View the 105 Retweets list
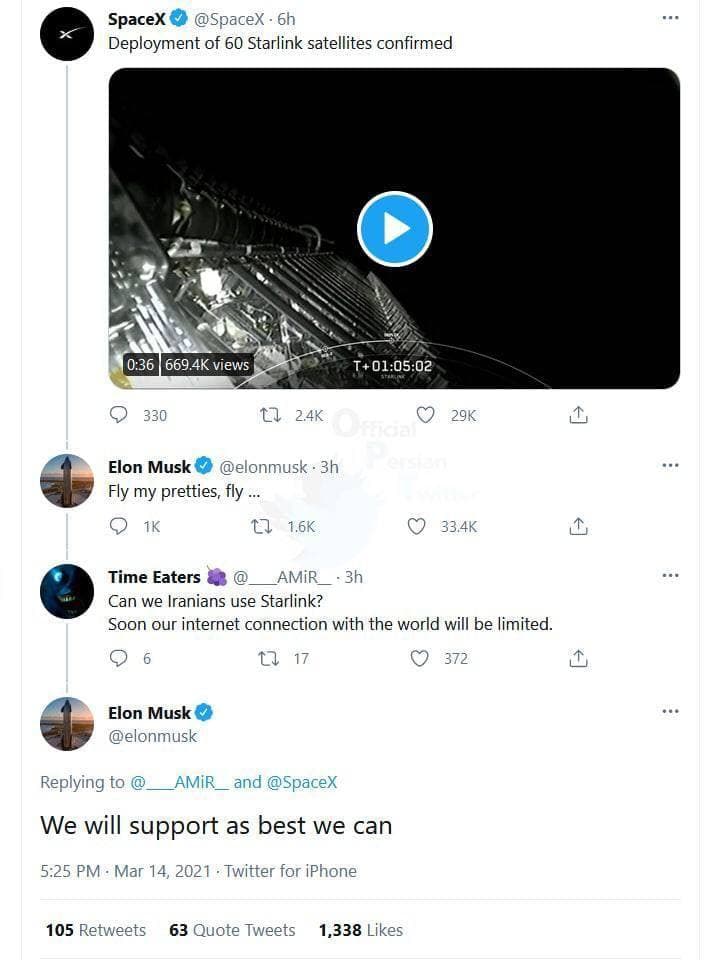716x960 pixels. point(95,930)
